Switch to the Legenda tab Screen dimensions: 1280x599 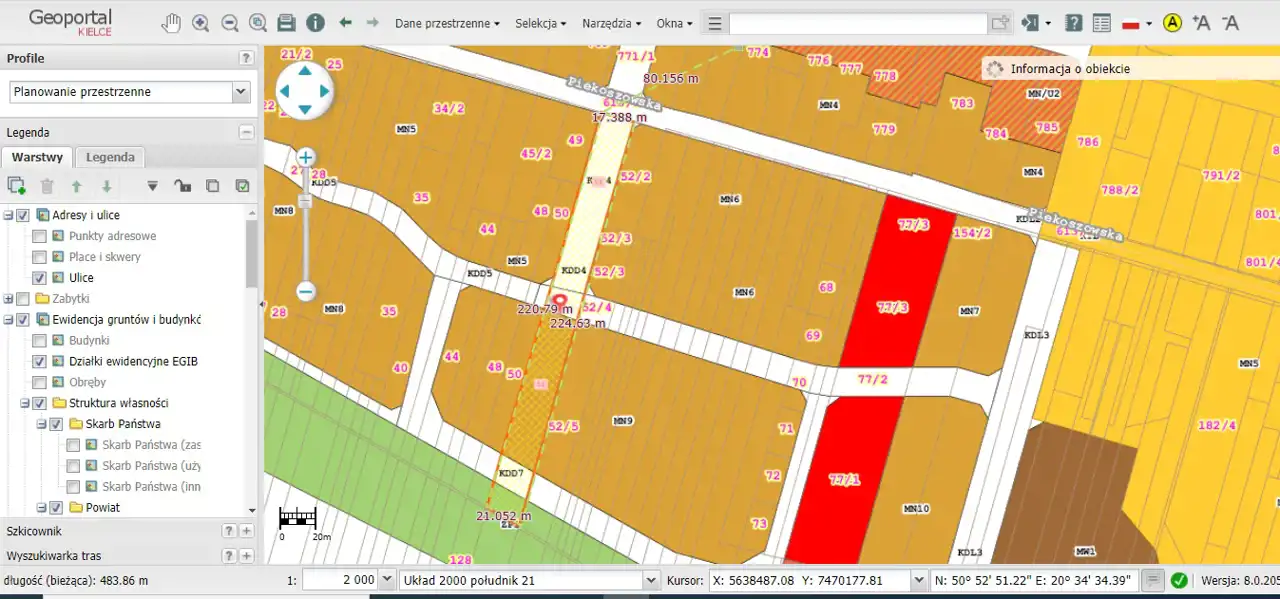click(x=110, y=157)
